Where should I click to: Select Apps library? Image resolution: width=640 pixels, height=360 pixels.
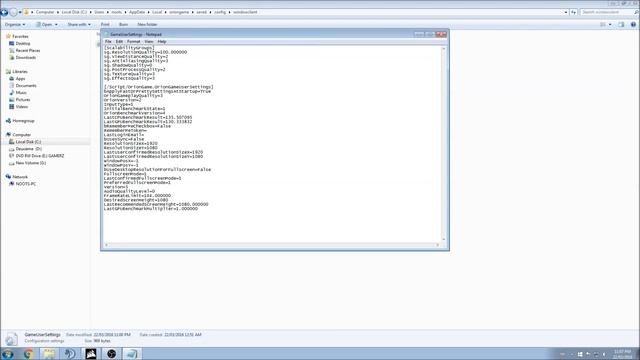(x=20, y=78)
